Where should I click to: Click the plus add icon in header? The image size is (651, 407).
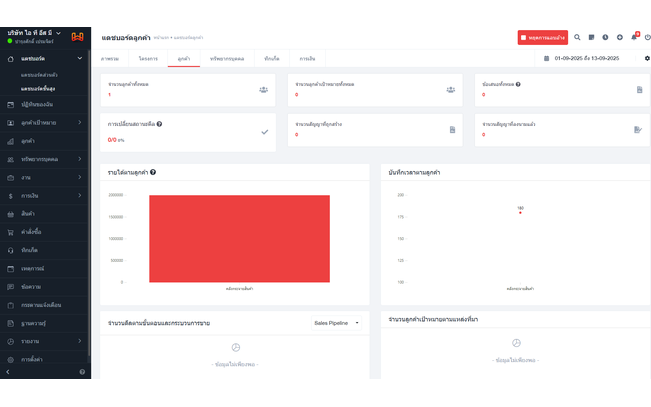point(619,37)
